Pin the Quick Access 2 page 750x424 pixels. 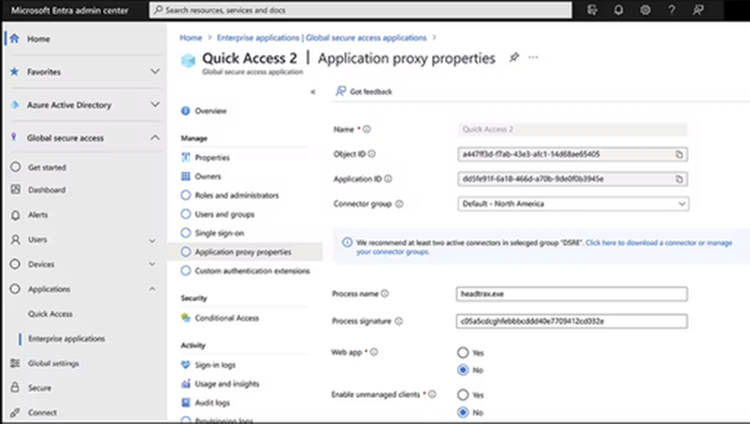514,57
